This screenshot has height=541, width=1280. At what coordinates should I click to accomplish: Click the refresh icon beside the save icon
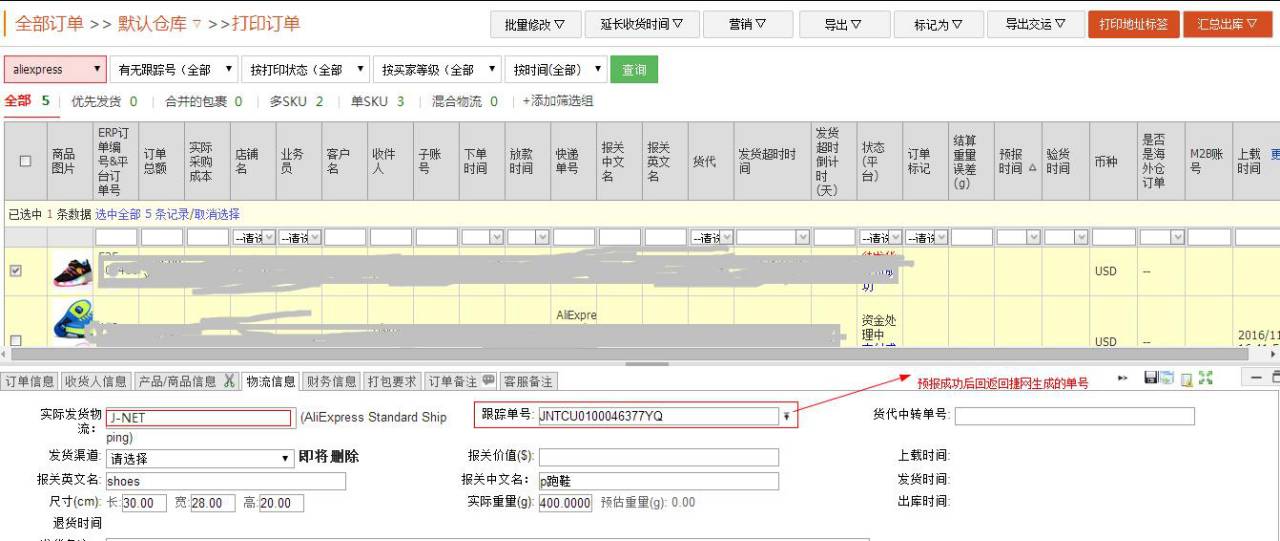(x=1167, y=378)
